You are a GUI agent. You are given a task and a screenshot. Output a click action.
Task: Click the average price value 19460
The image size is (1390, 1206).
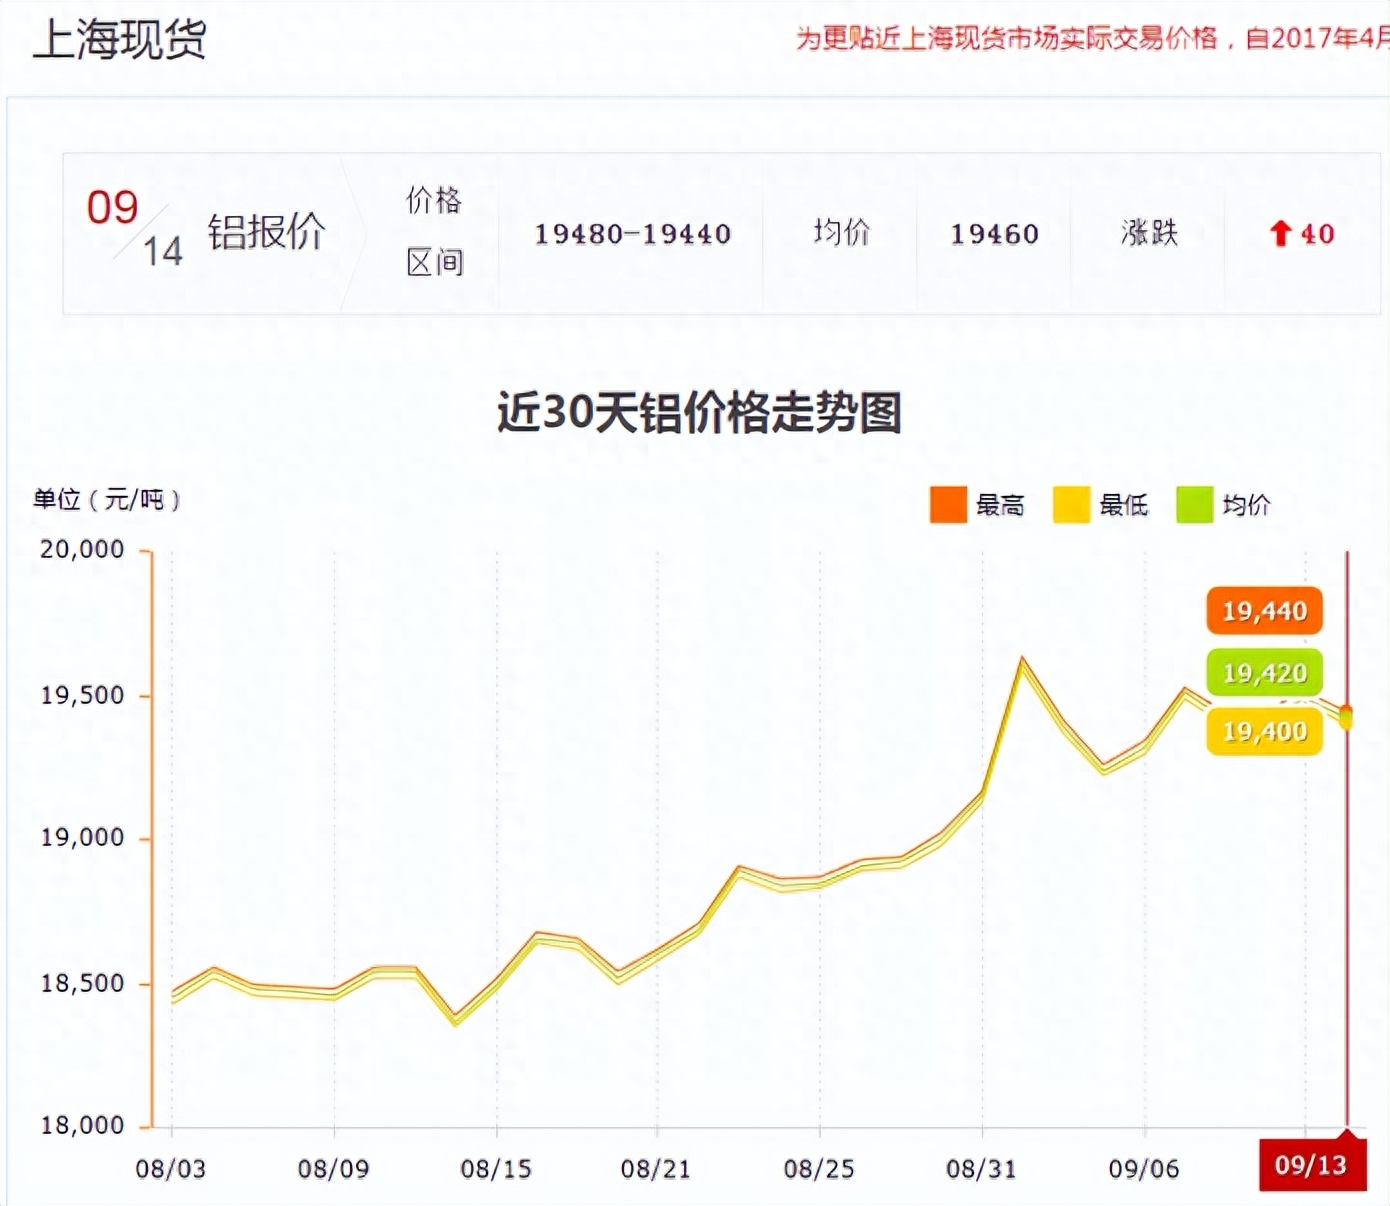pyautogui.click(x=995, y=234)
